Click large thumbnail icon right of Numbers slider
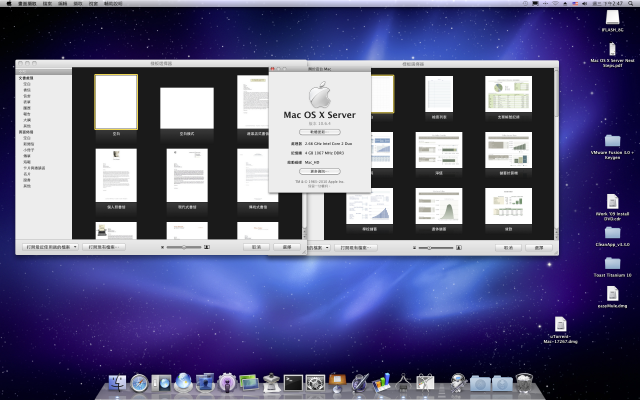The image size is (640, 400). tap(459, 248)
